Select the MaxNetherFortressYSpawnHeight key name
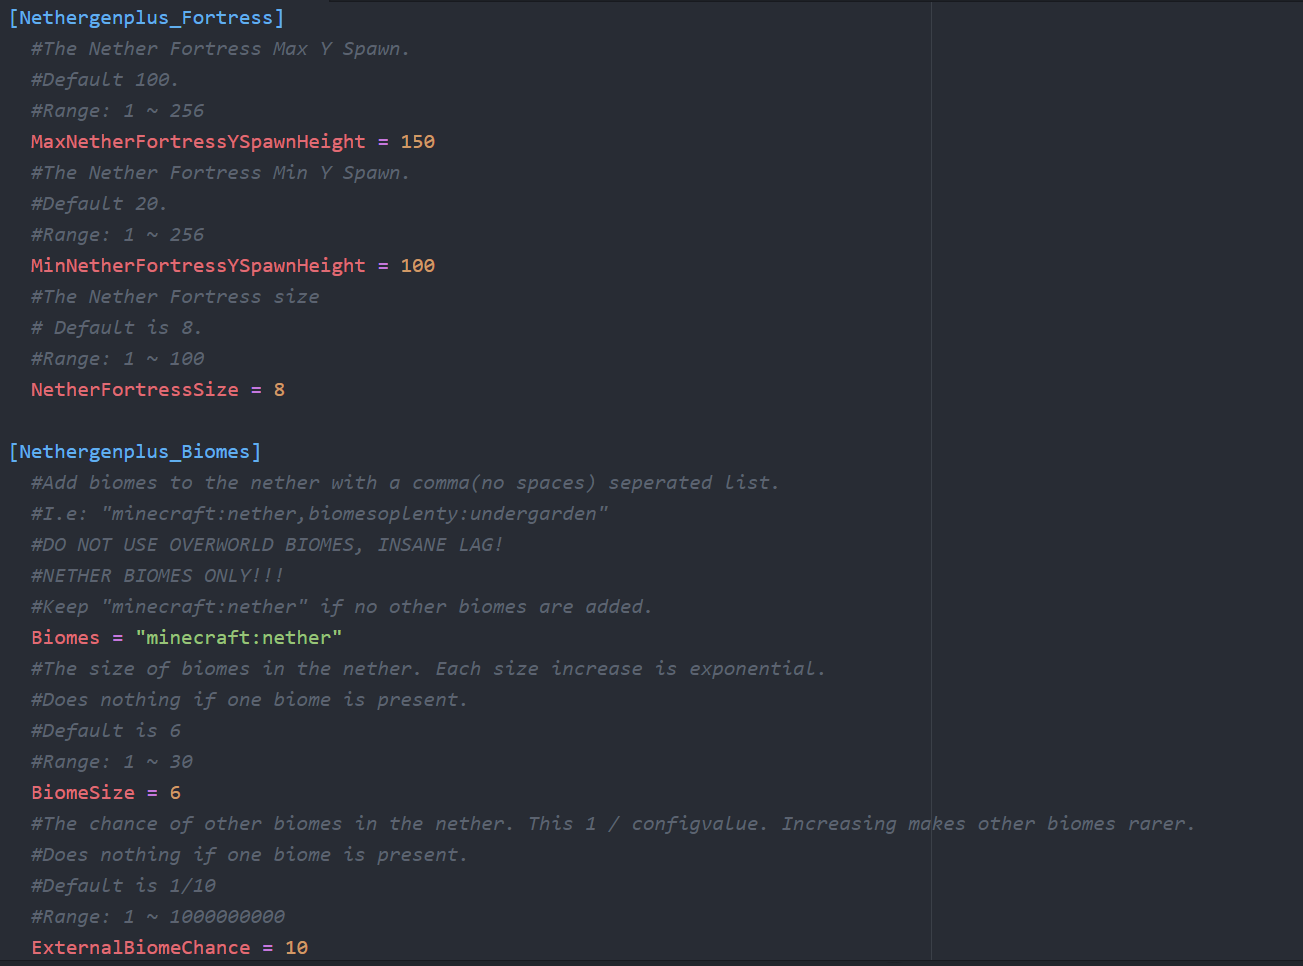Viewport: 1303px width, 966px height. point(198,142)
